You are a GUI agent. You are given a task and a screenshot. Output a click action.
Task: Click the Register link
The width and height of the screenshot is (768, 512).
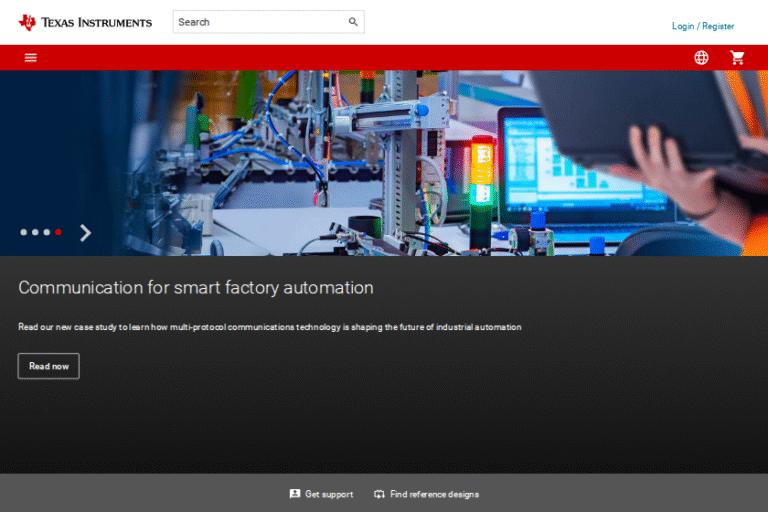(718, 26)
